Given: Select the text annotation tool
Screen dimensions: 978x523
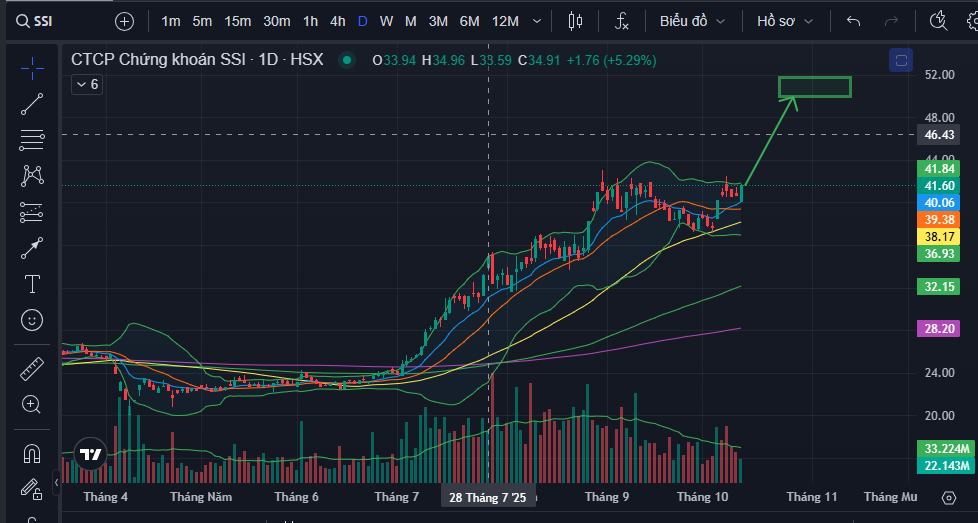Looking at the screenshot, I should point(32,284).
